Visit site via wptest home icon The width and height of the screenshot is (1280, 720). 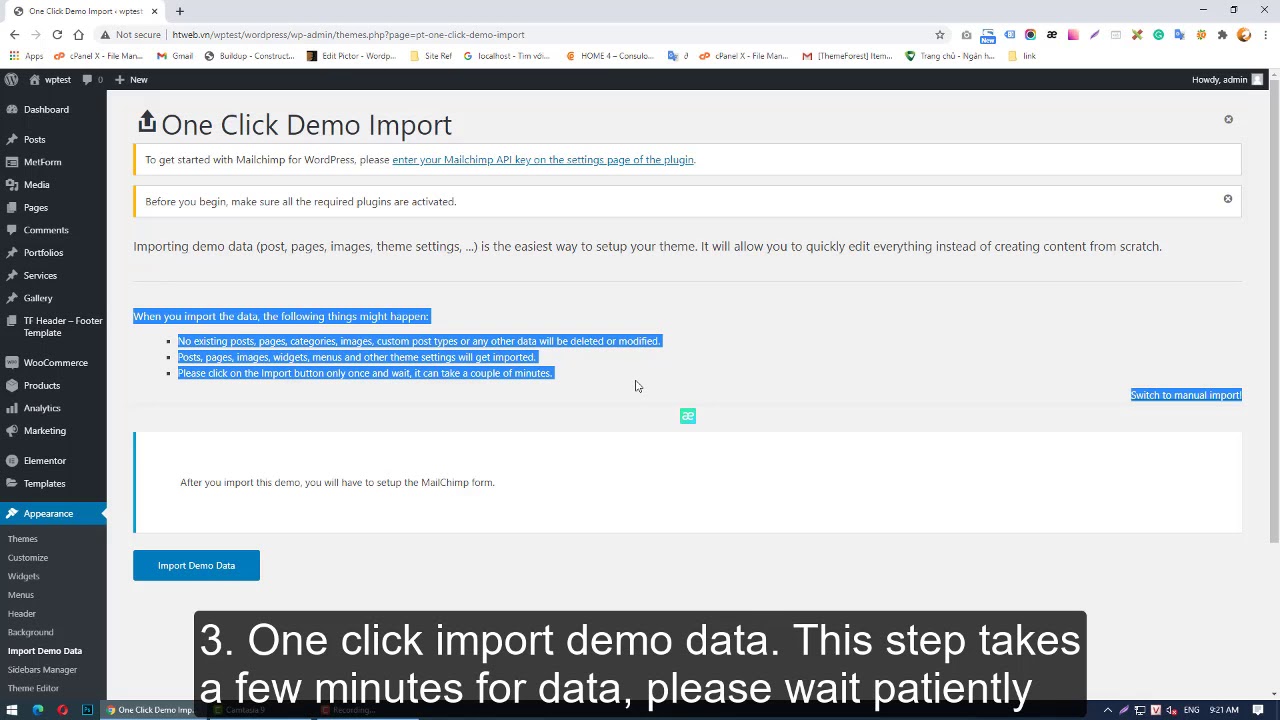(x=50, y=80)
